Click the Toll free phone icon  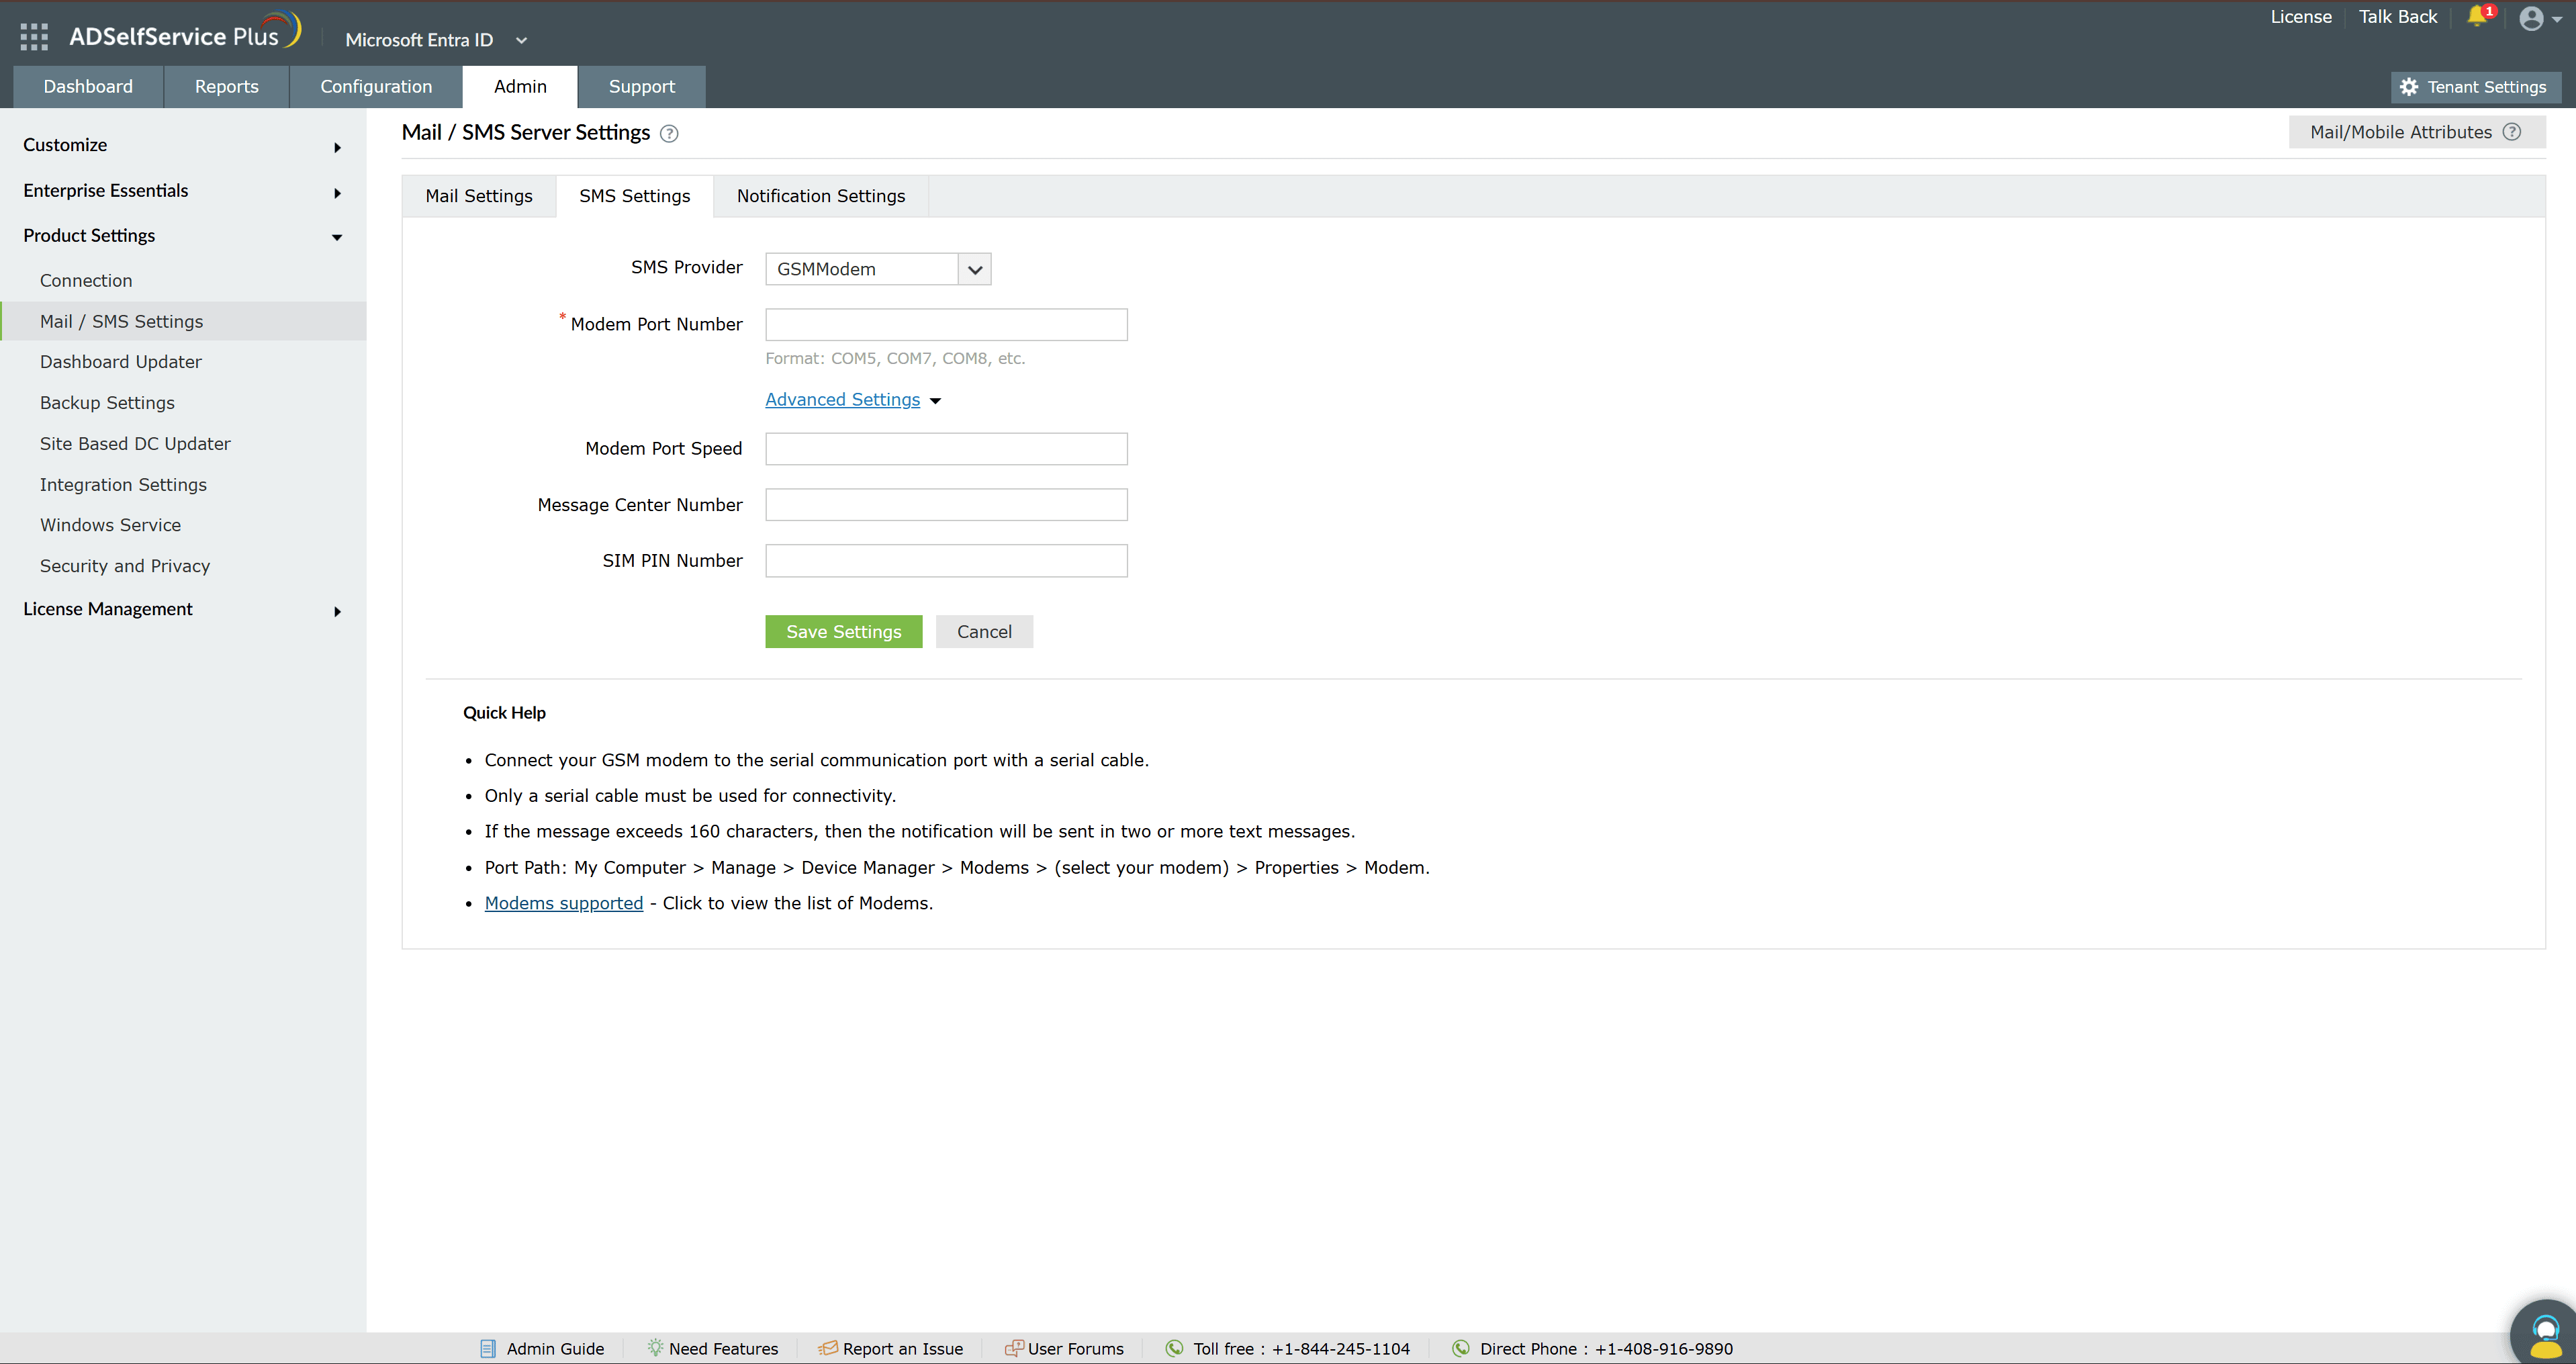pyautogui.click(x=1175, y=1348)
